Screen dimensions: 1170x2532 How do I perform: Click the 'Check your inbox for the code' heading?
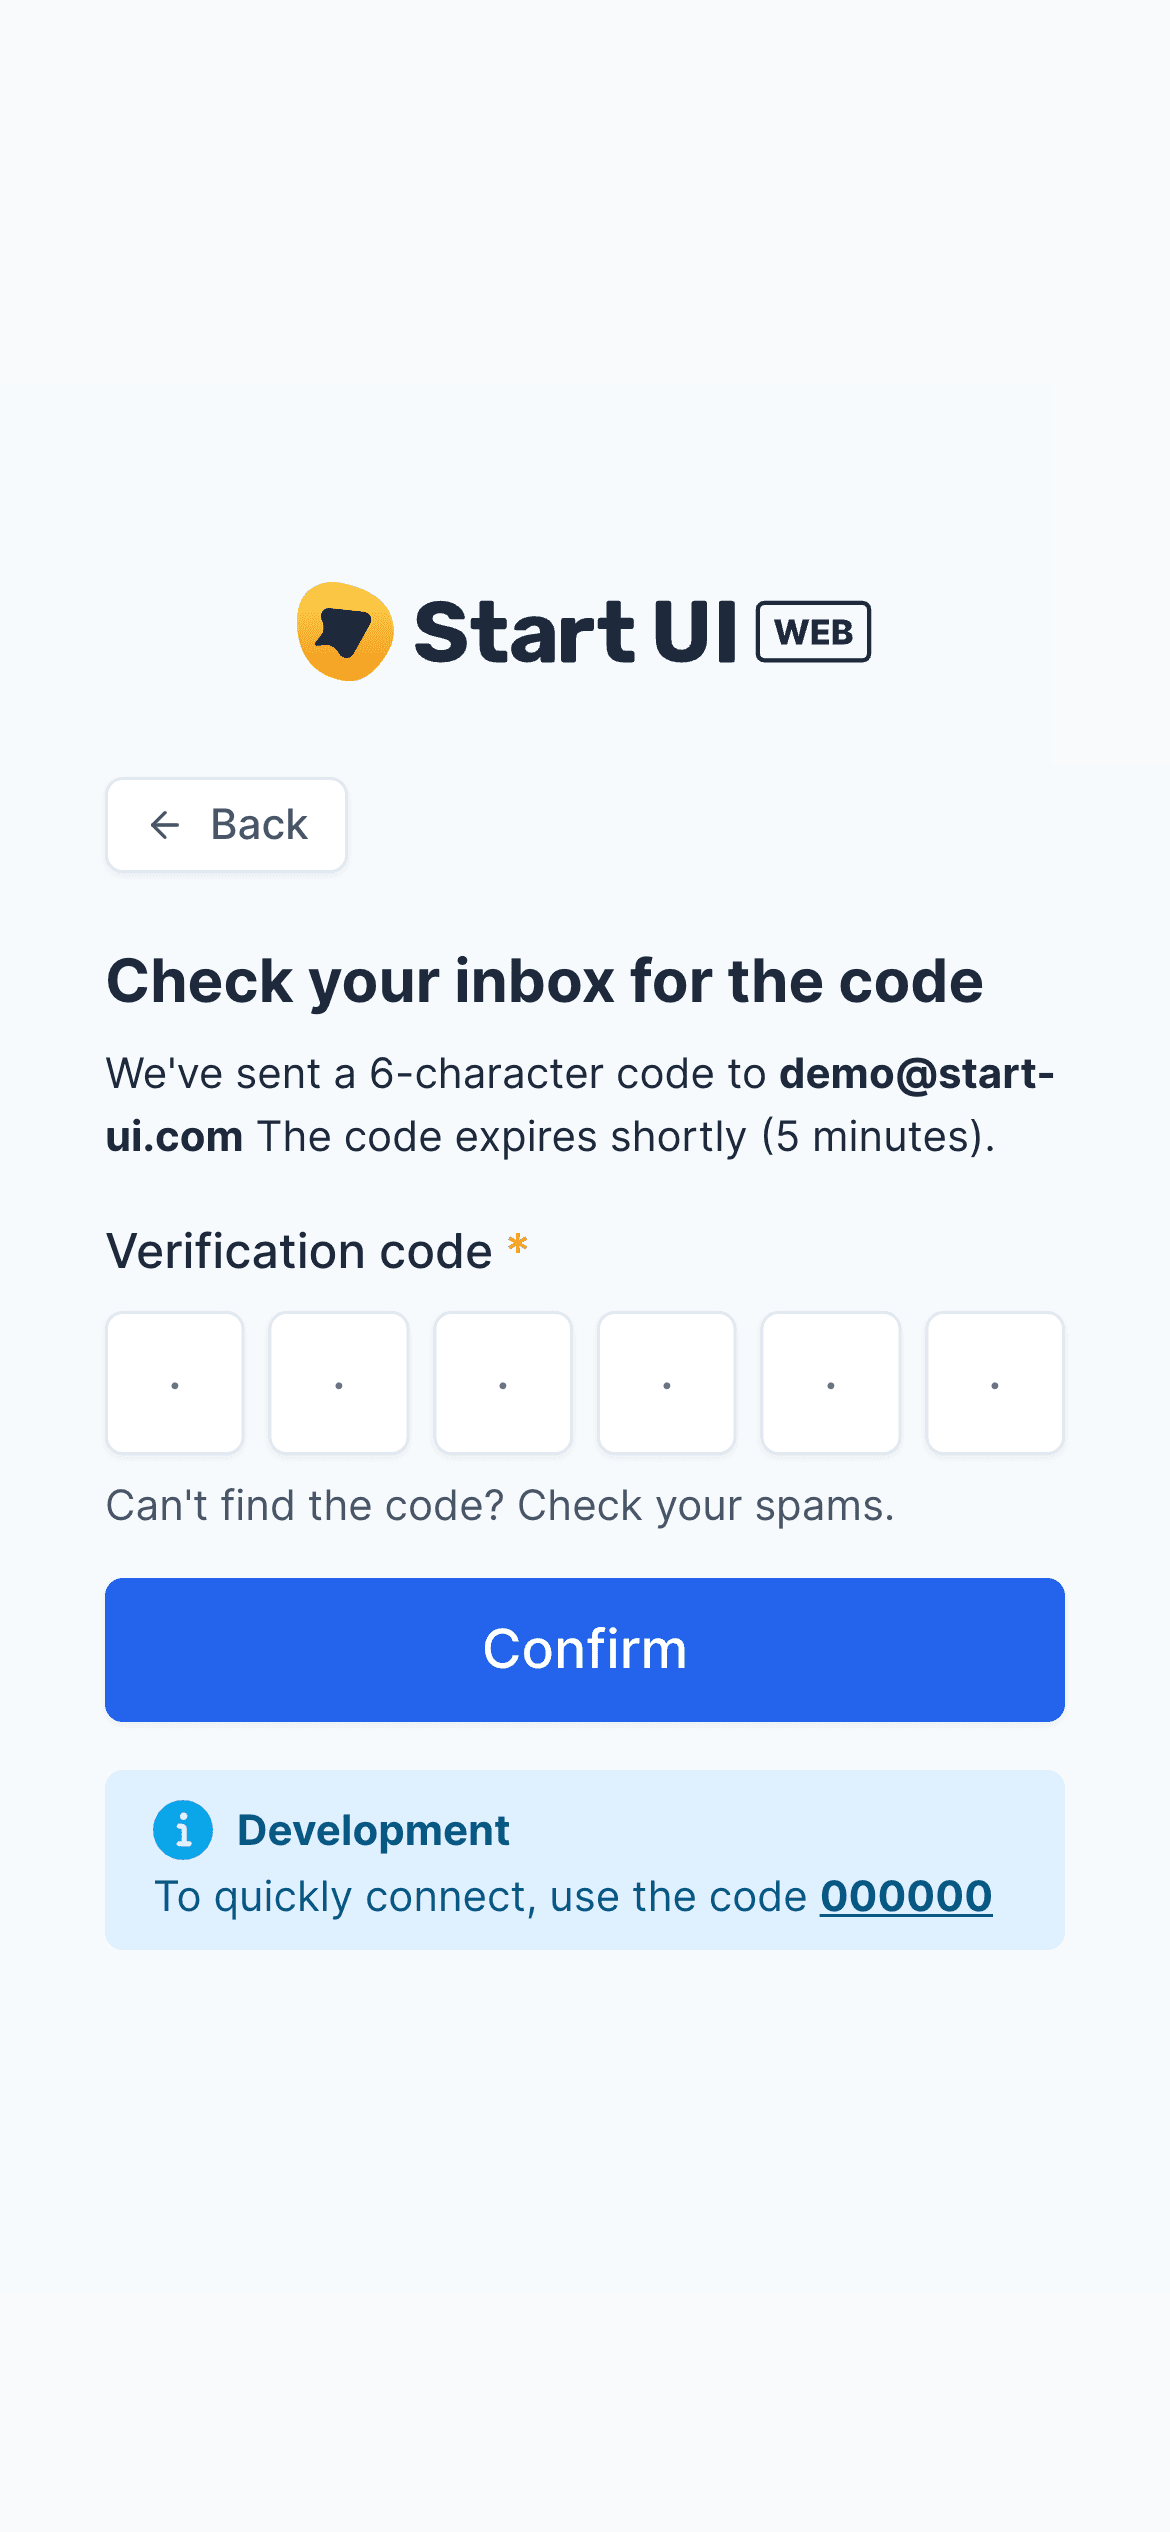pyautogui.click(x=545, y=981)
